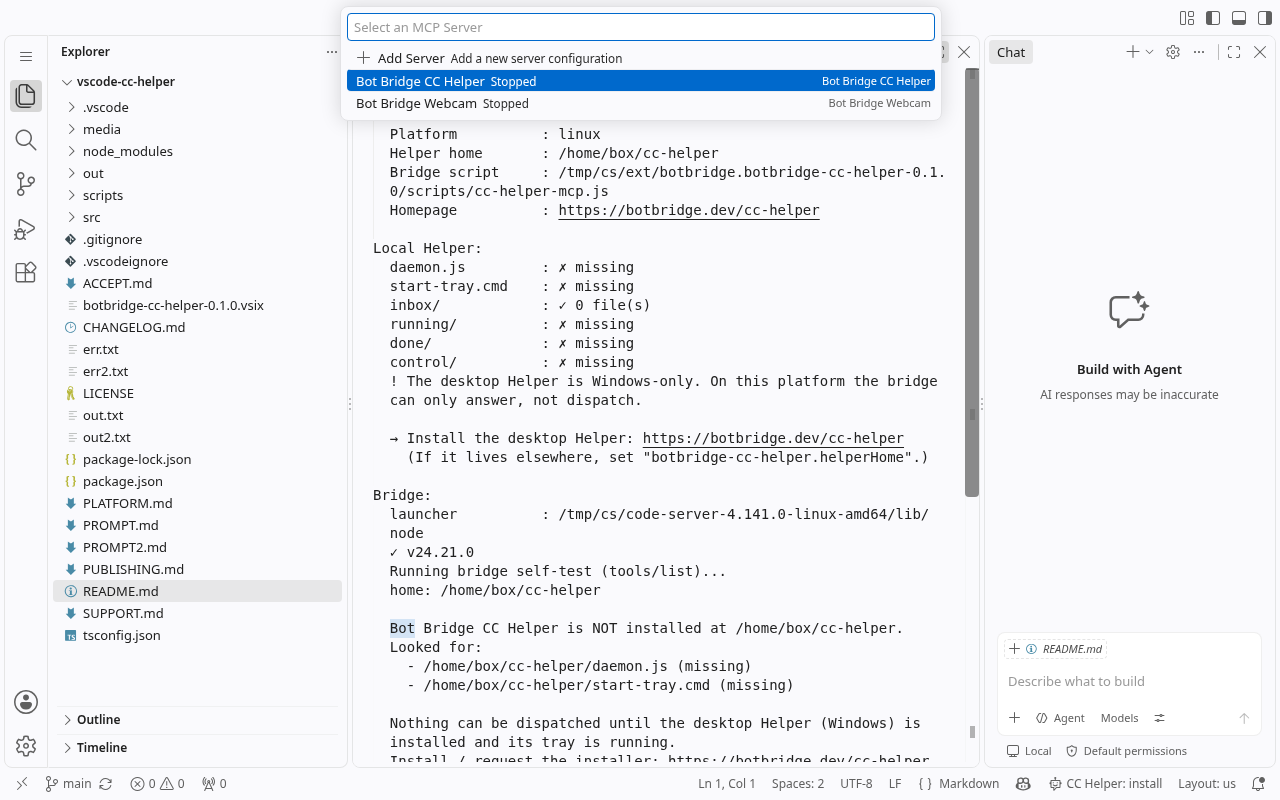
Task: Select Bot Bridge Webcam server
Action: coord(641,103)
